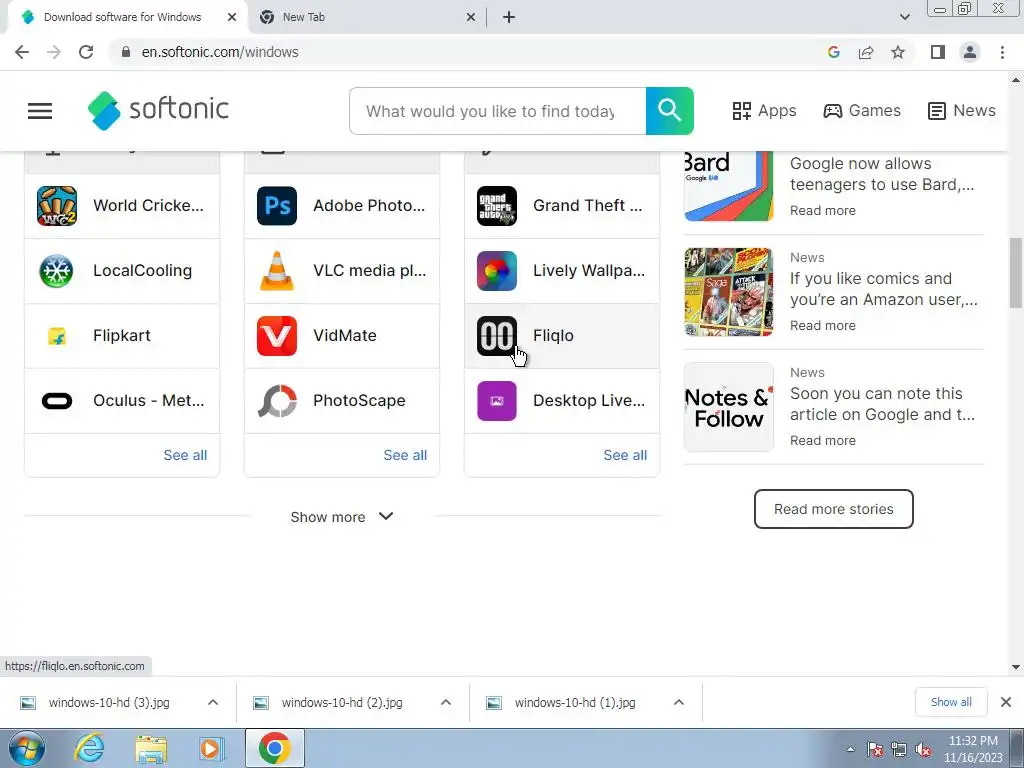The height and width of the screenshot is (768, 1024).
Task: Open Chrome tab search dropdown
Action: [x=904, y=17]
